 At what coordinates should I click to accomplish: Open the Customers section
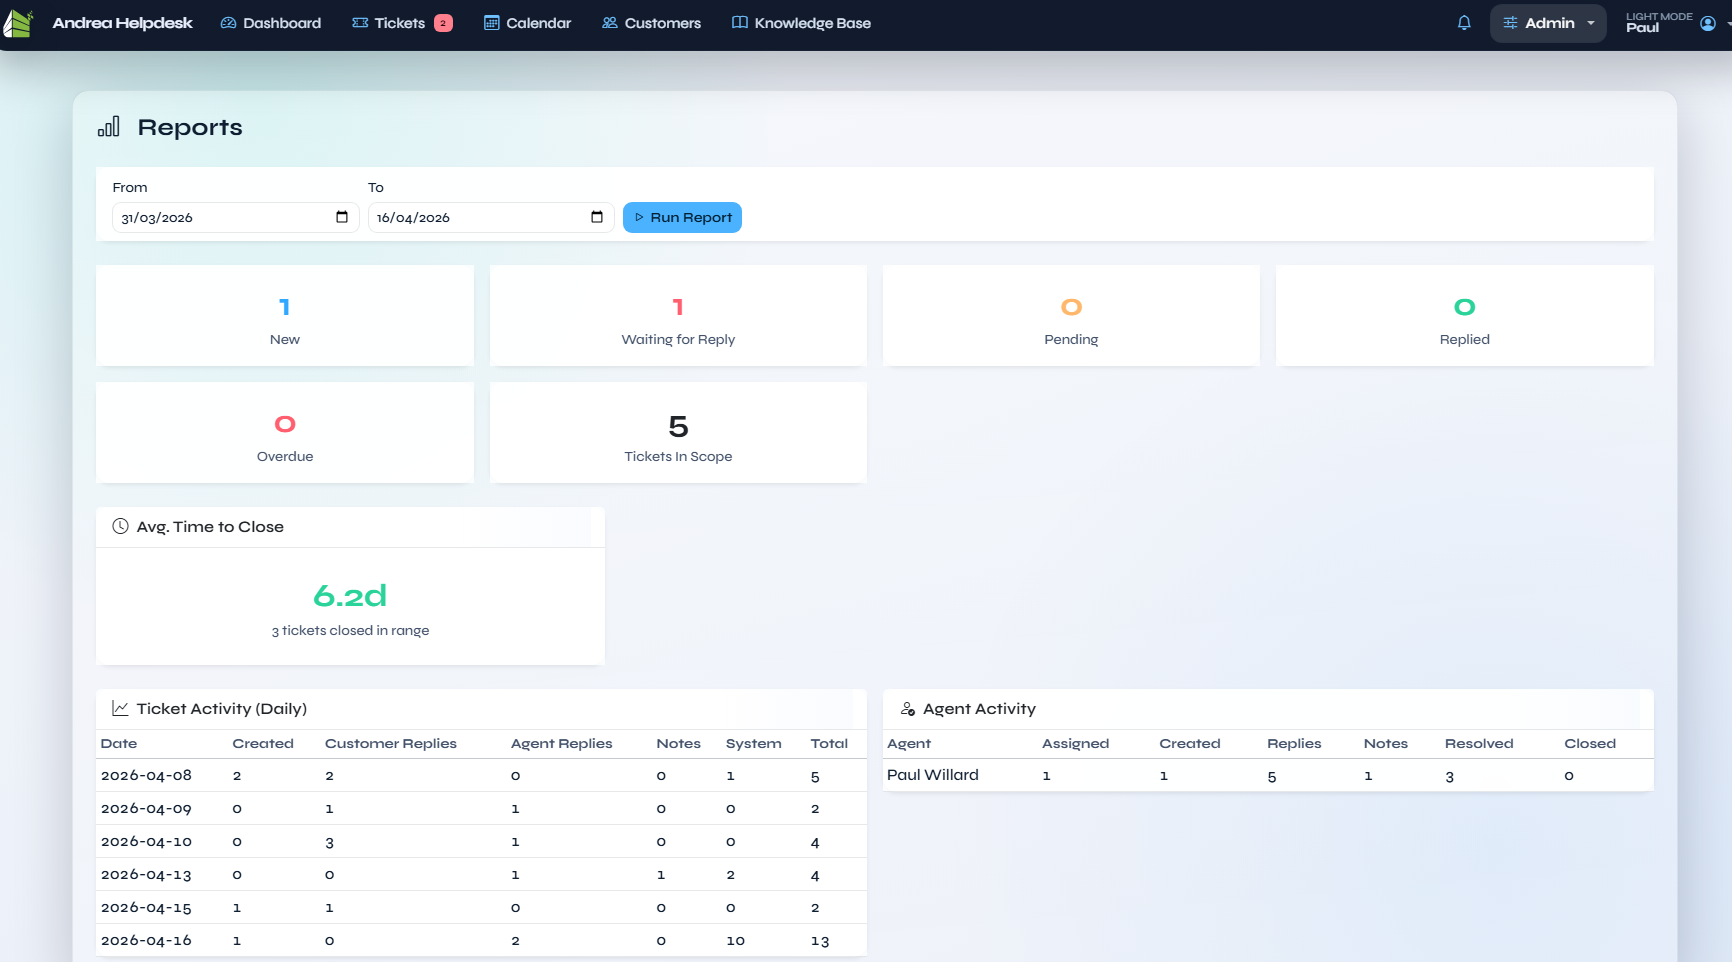click(x=651, y=23)
